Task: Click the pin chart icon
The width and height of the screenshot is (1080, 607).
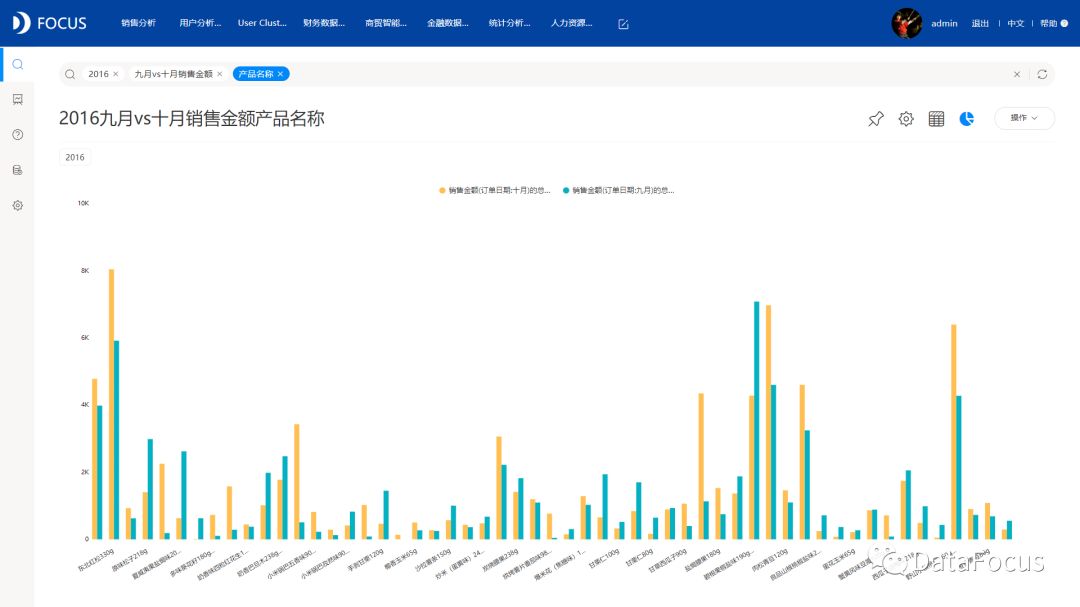Action: coord(875,119)
